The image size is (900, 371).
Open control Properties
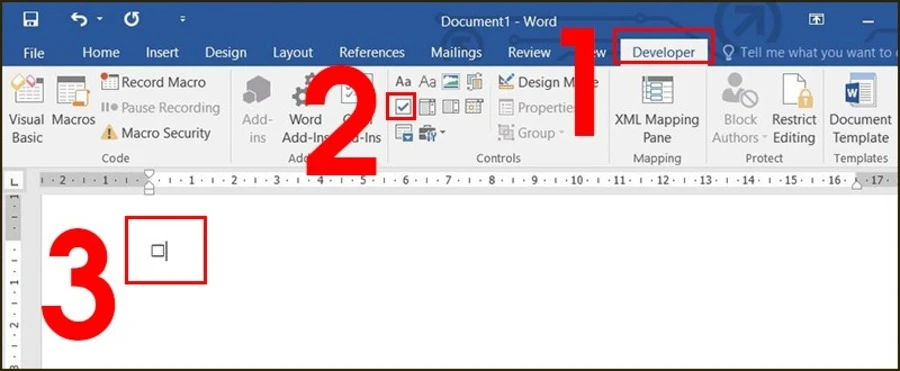pos(538,107)
